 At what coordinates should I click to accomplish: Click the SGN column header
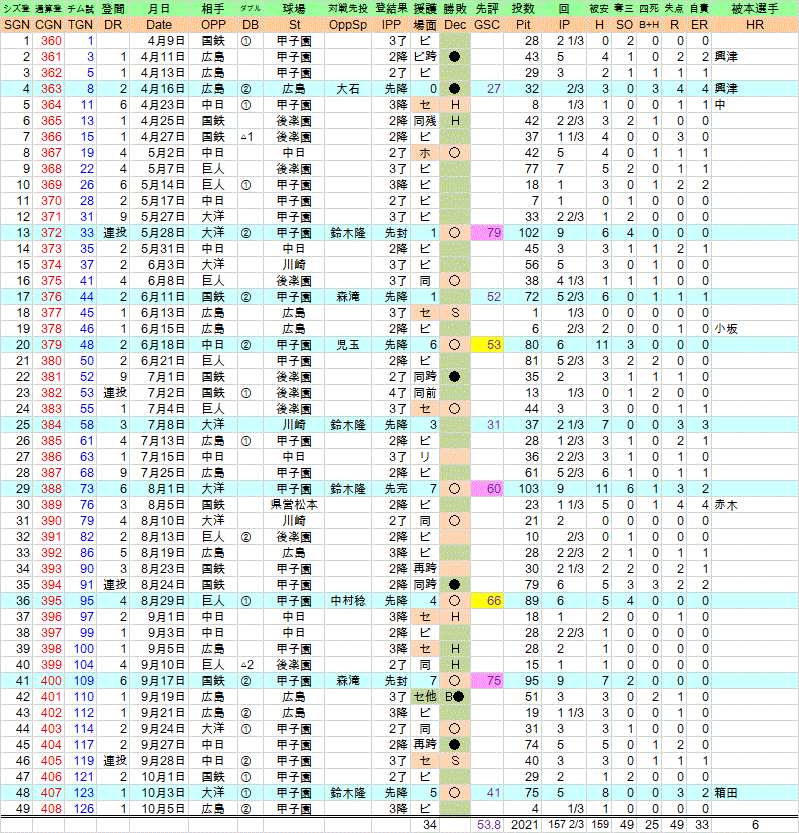(16, 25)
